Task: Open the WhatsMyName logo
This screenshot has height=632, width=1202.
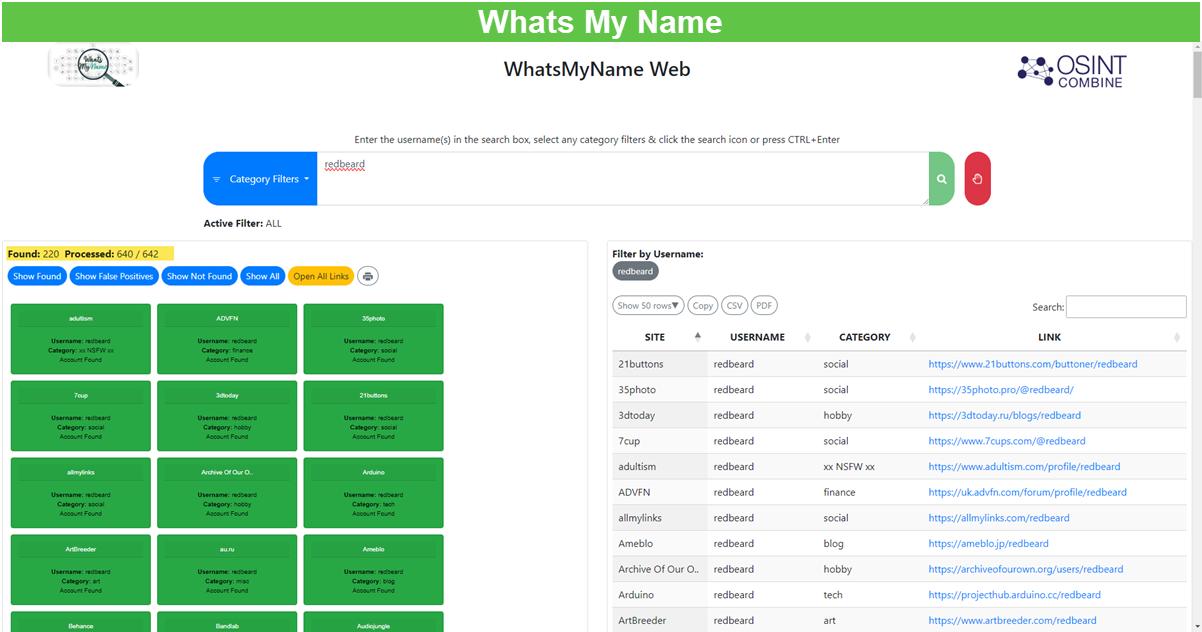Action: pyautogui.click(x=93, y=66)
